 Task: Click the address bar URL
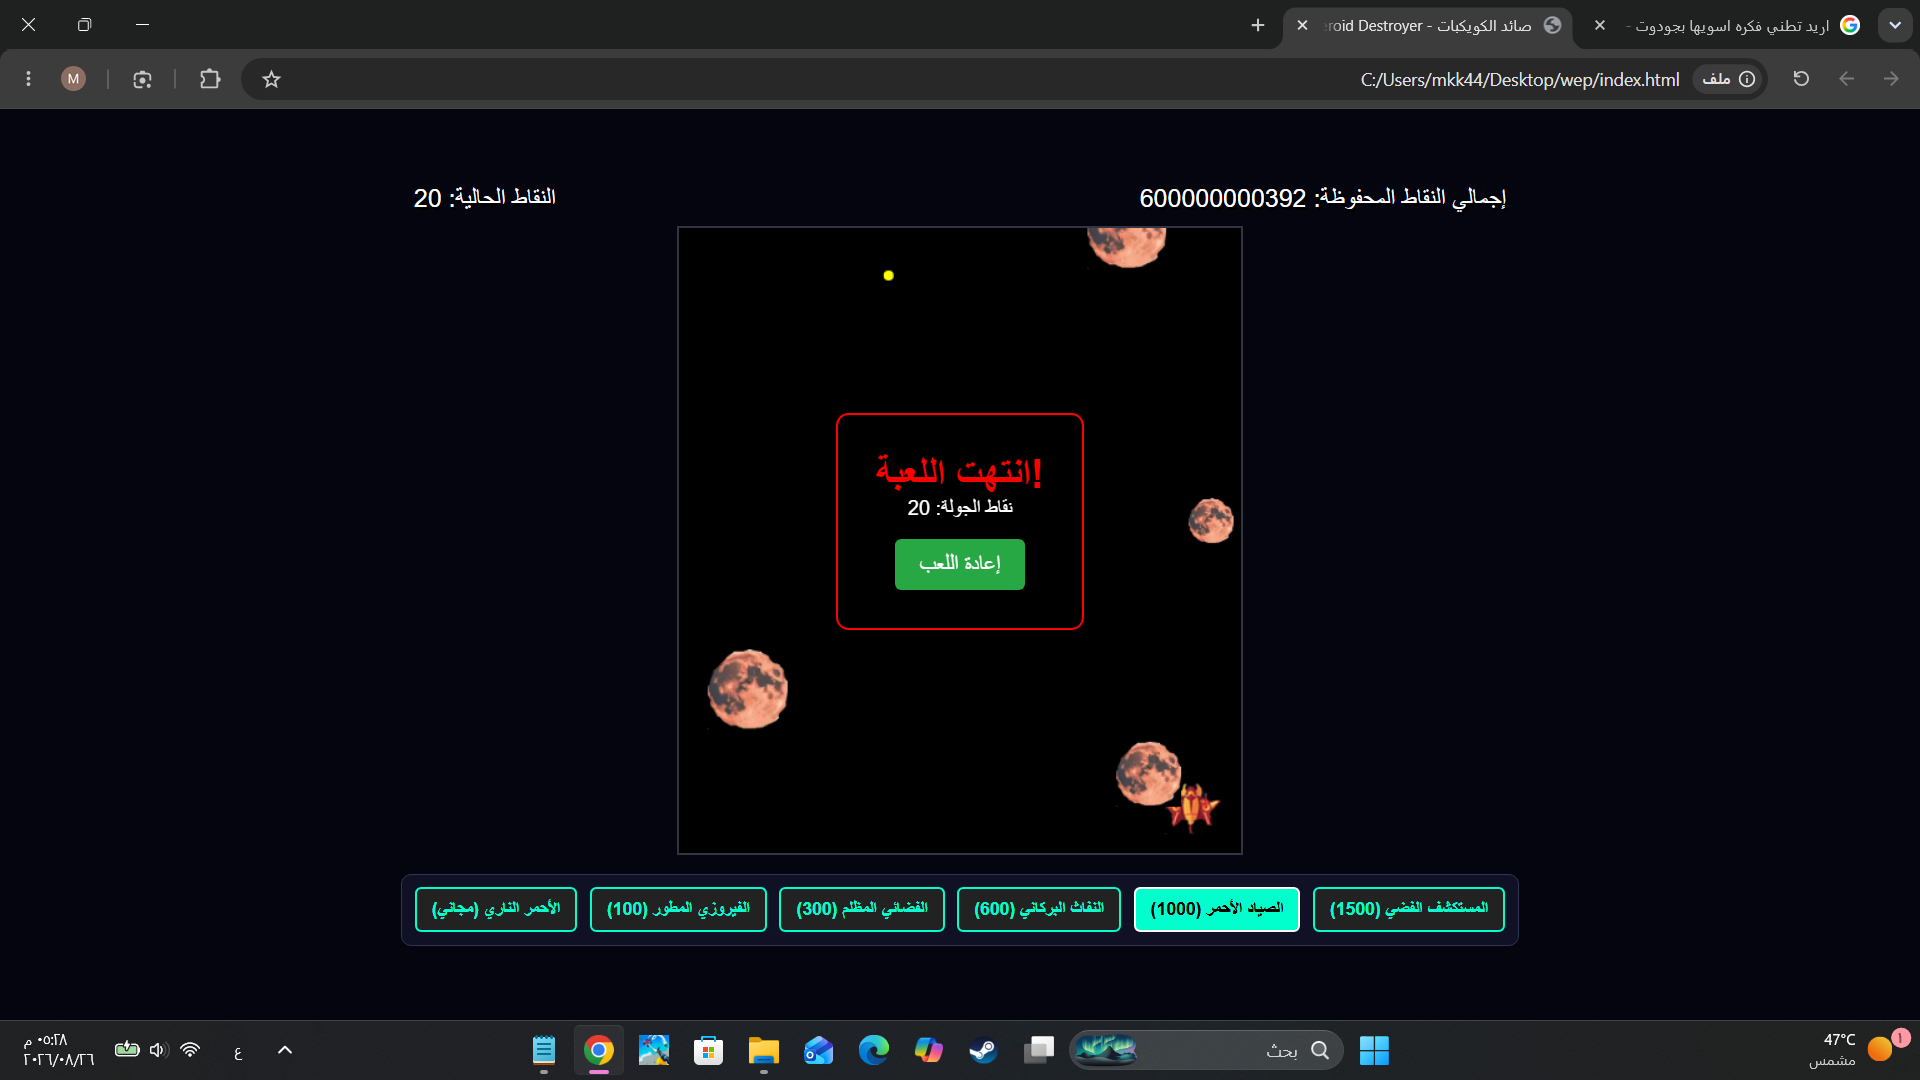(1519, 79)
